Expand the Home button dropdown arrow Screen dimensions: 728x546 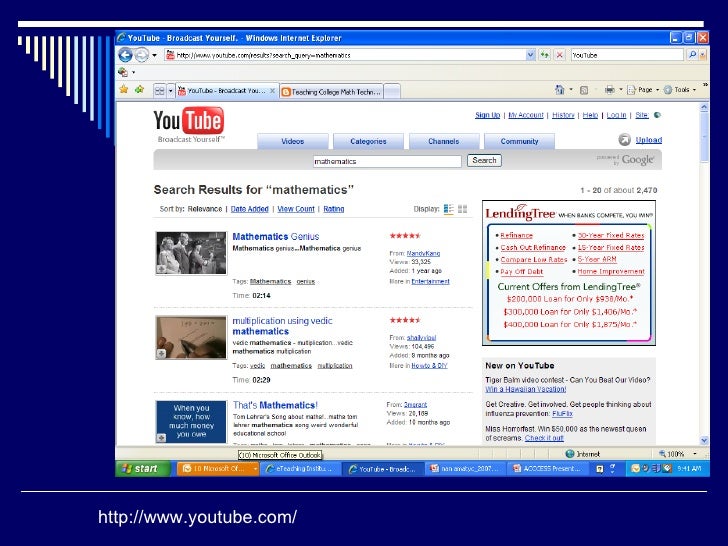coord(571,90)
